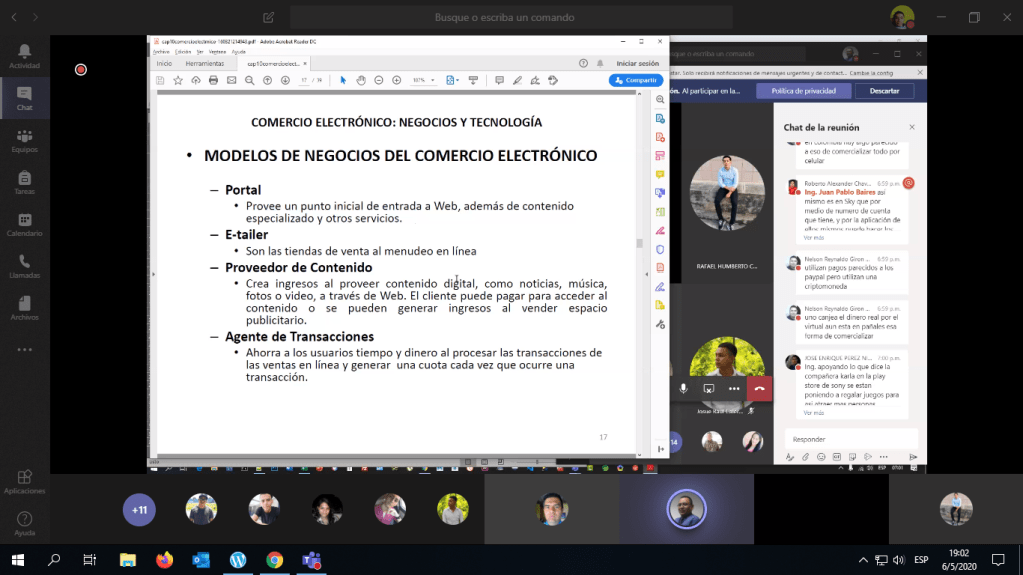This screenshot has width=1023, height=575.
Task: Toggle screen share in the call controls
Action: 709,388
